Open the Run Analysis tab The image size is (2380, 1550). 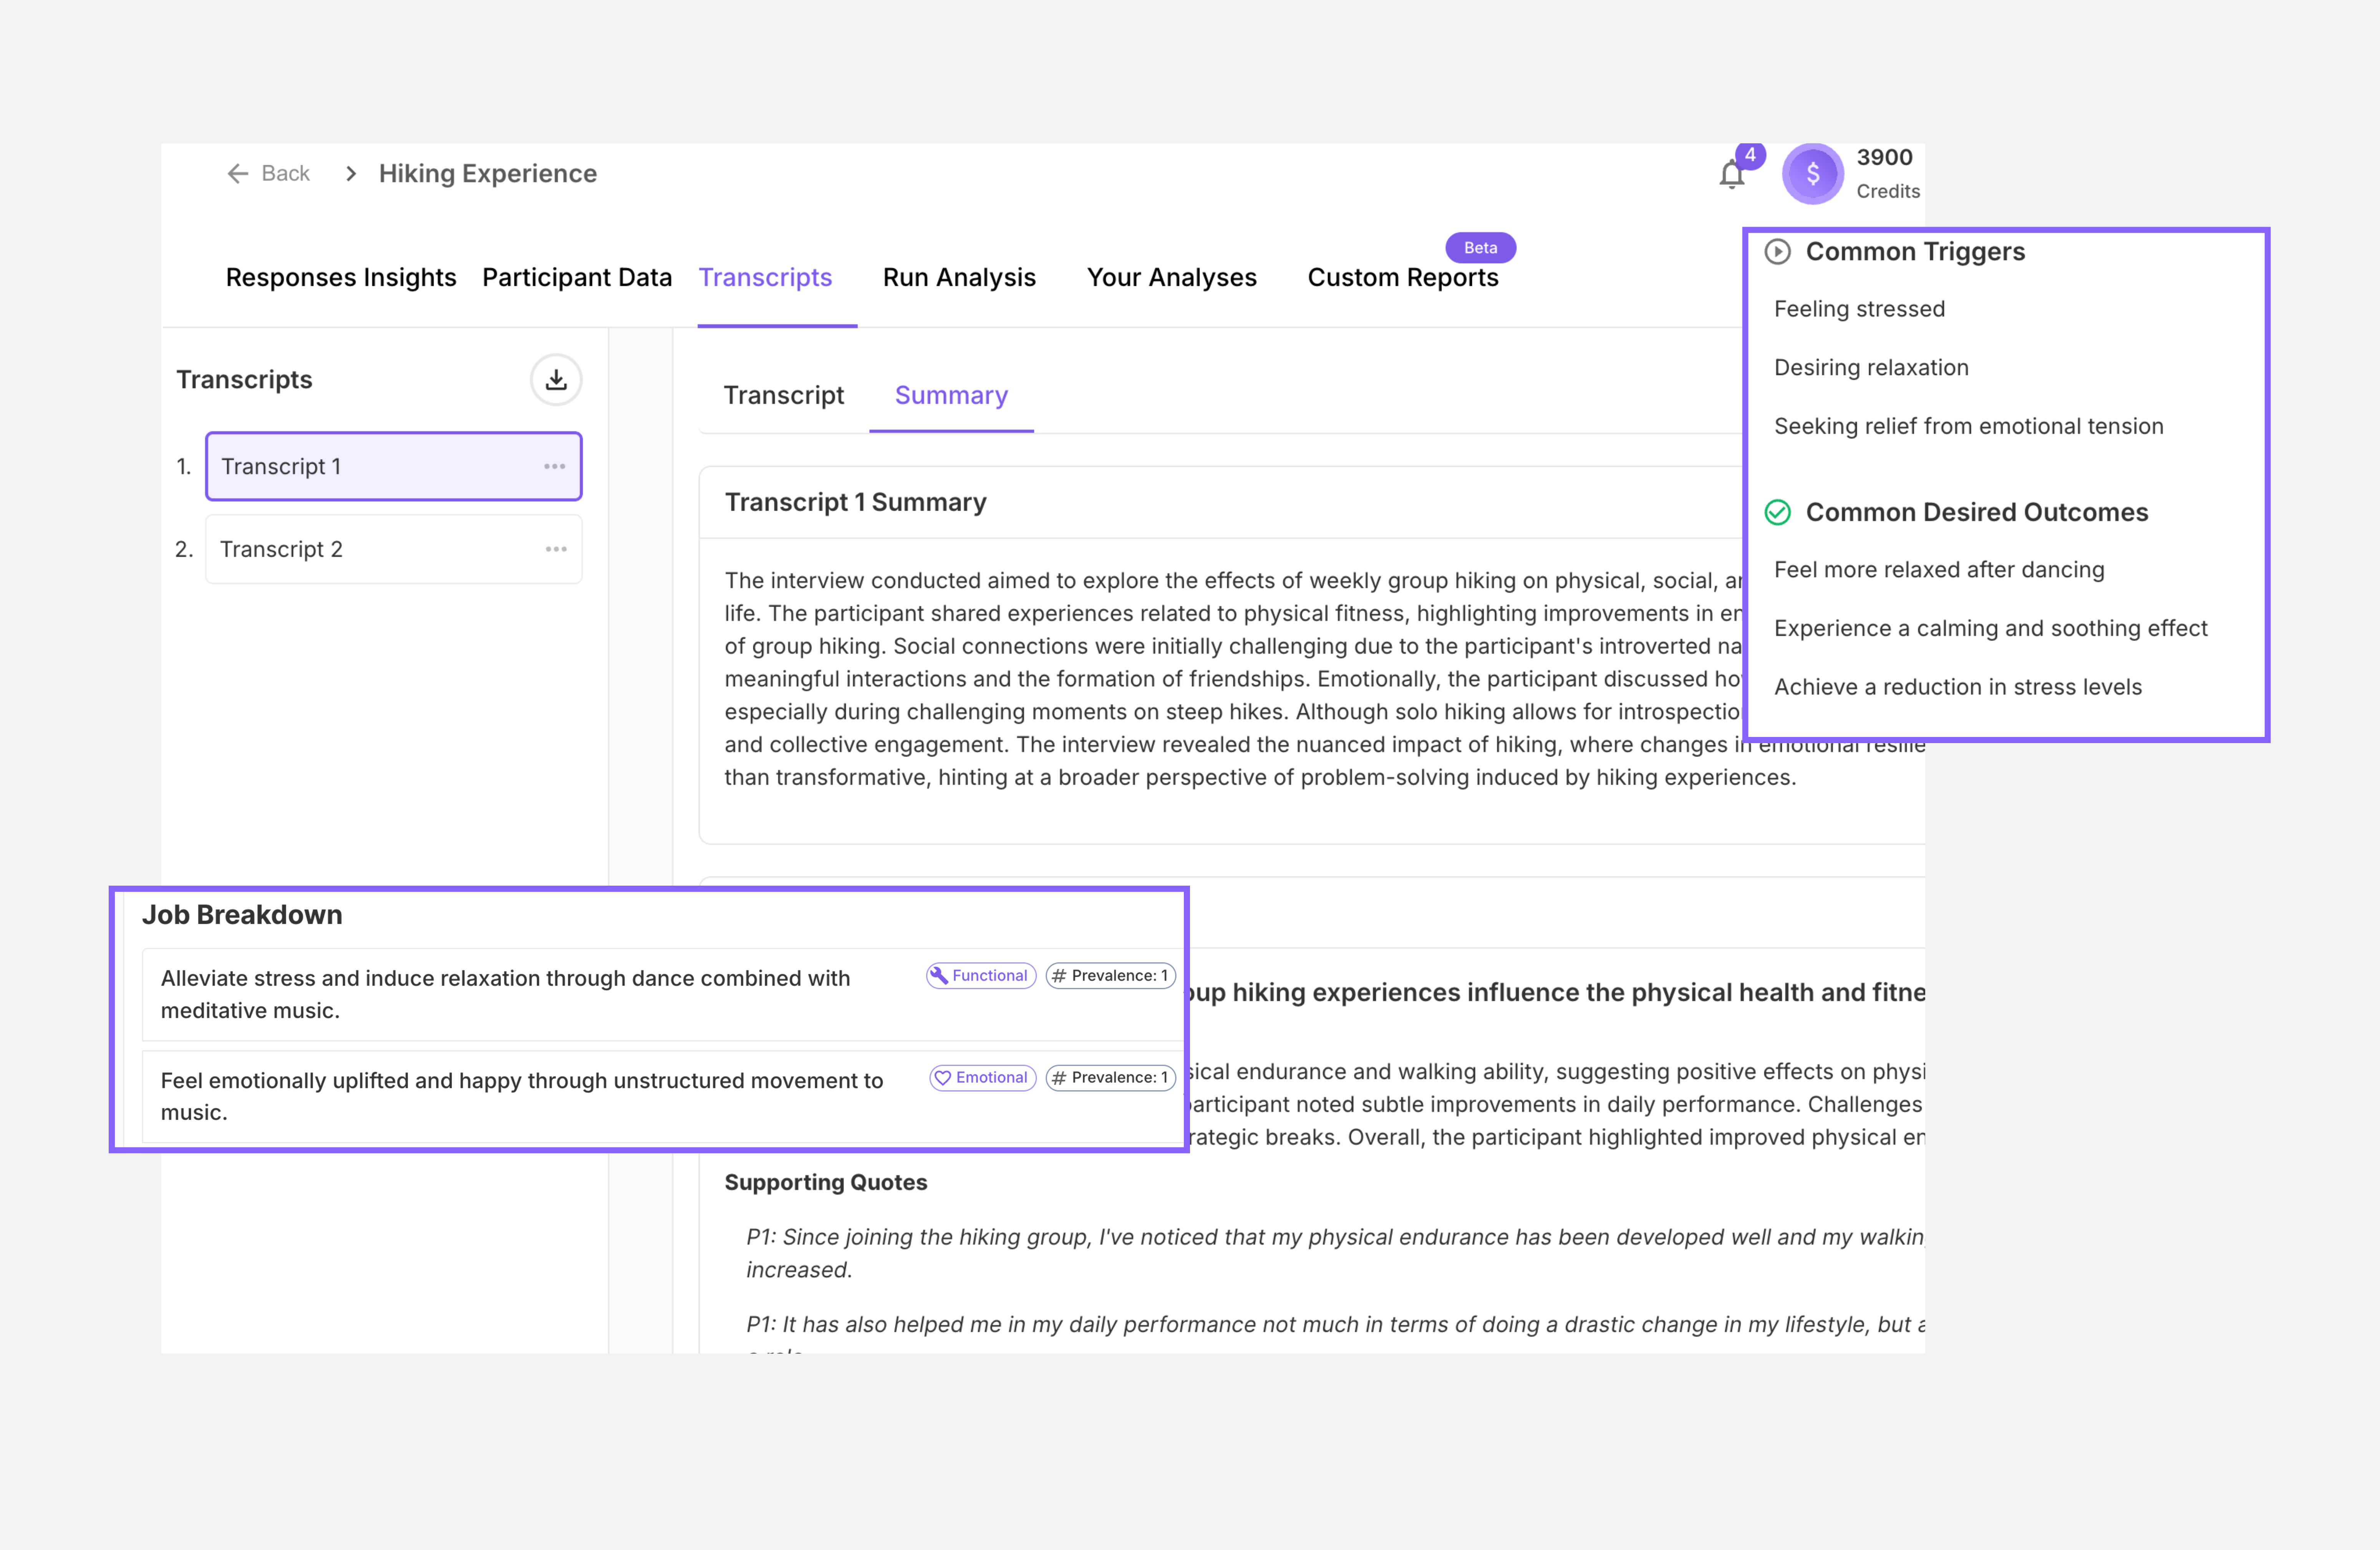[959, 278]
